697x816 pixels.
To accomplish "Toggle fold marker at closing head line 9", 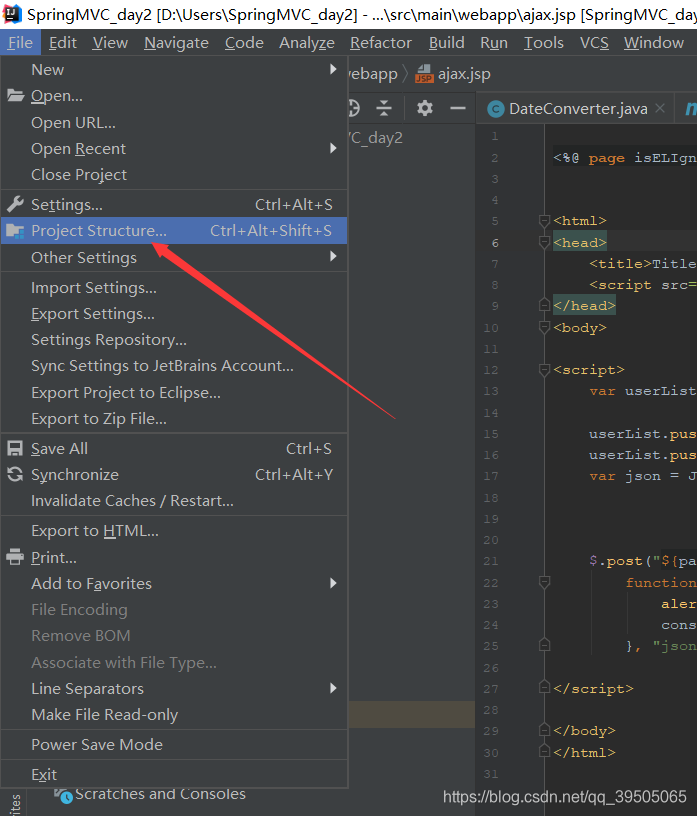I will click(x=544, y=305).
